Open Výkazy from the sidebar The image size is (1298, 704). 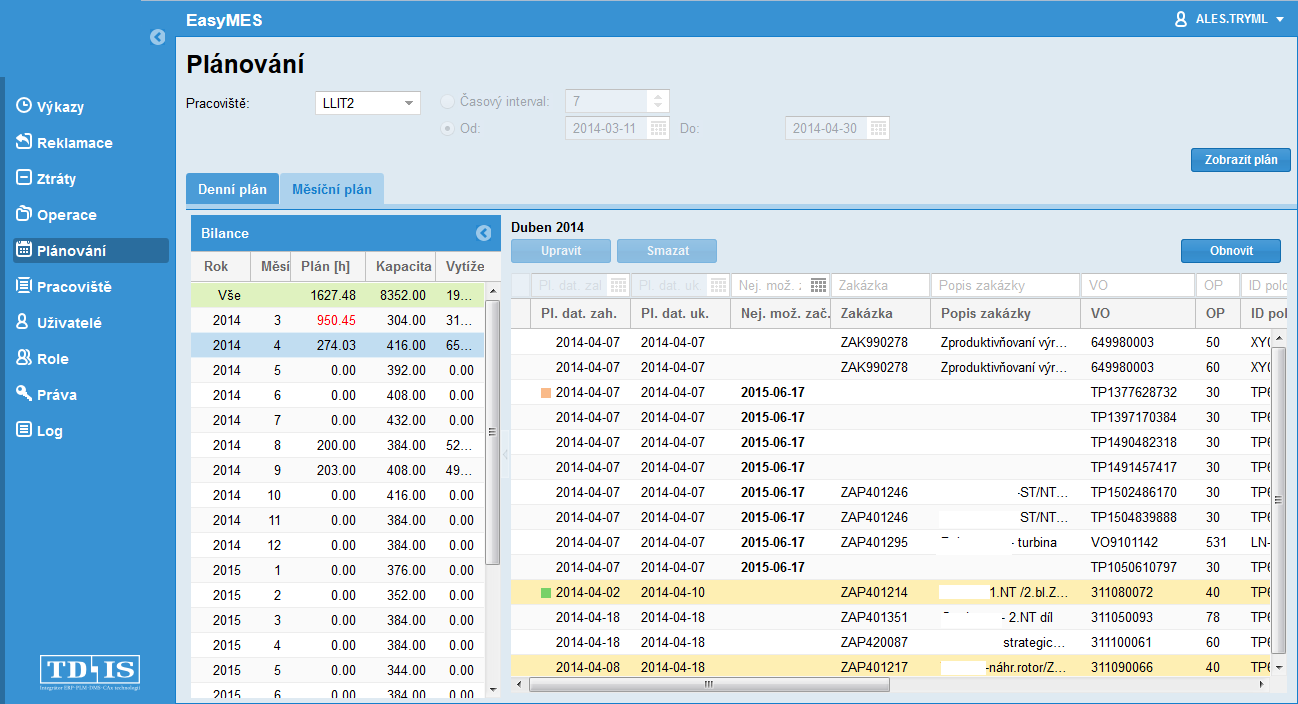pyautogui.click(x=60, y=107)
